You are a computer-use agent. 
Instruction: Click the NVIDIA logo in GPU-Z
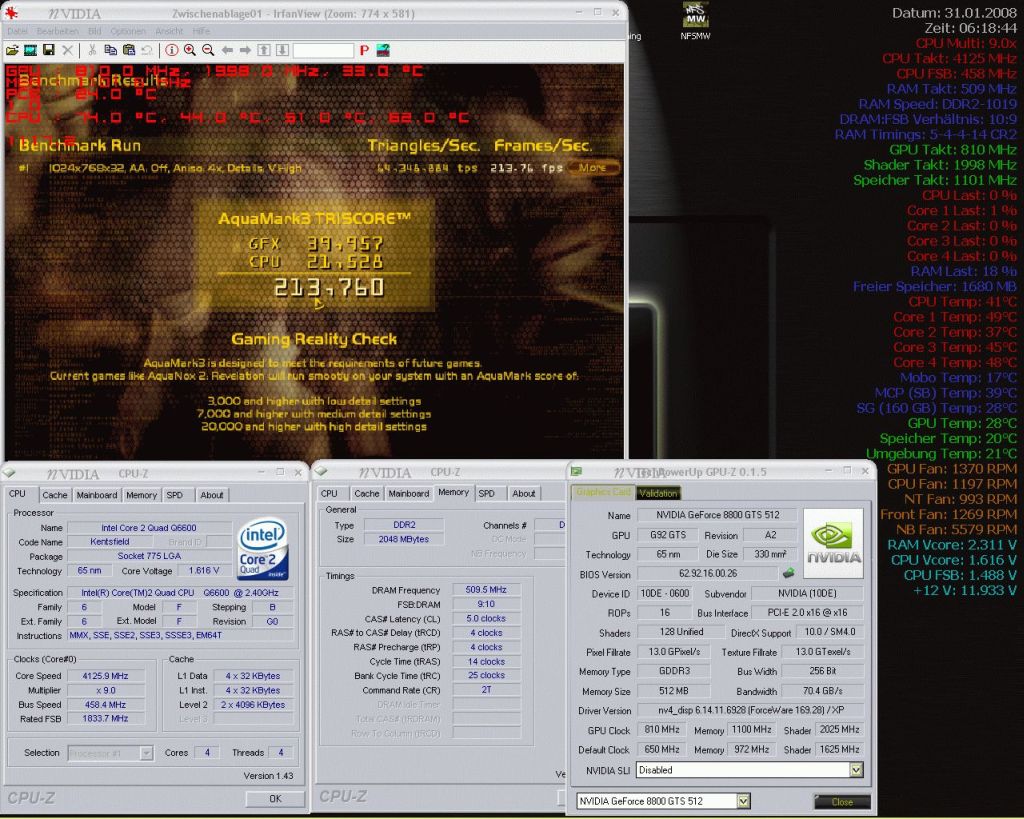[x=833, y=544]
